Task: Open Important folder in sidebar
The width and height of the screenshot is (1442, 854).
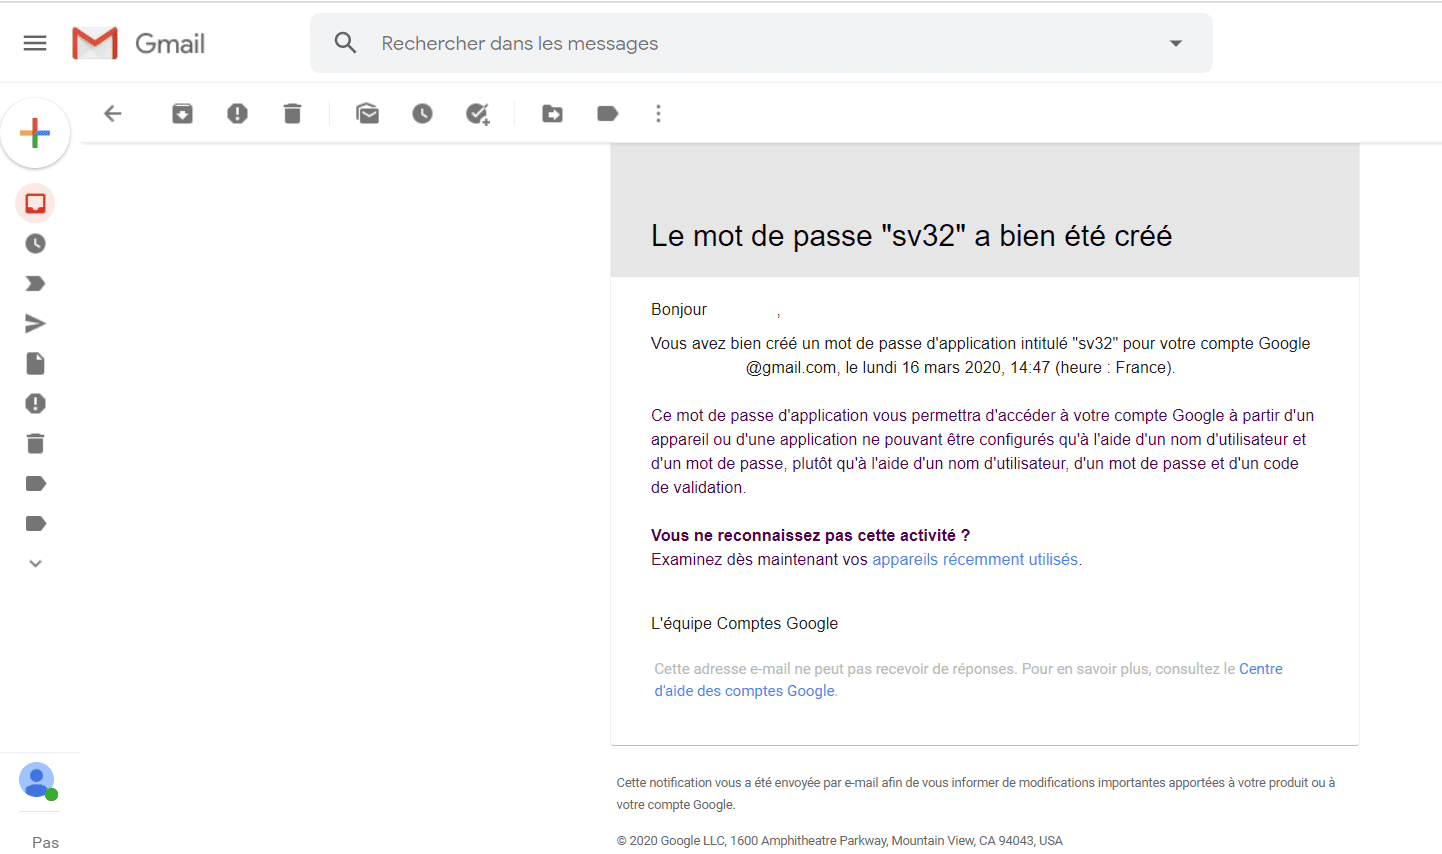Action: pyautogui.click(x=35, y=284)
